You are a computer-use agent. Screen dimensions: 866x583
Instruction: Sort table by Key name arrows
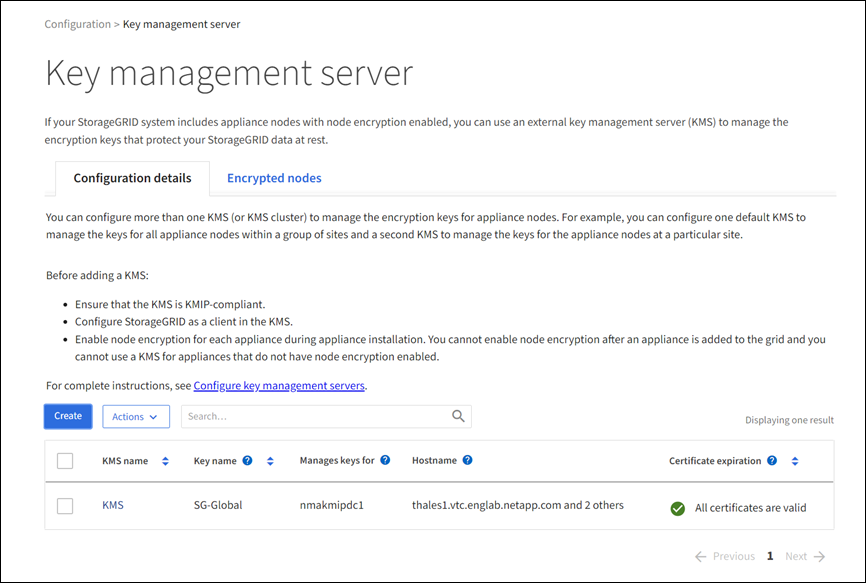point(270,461)
